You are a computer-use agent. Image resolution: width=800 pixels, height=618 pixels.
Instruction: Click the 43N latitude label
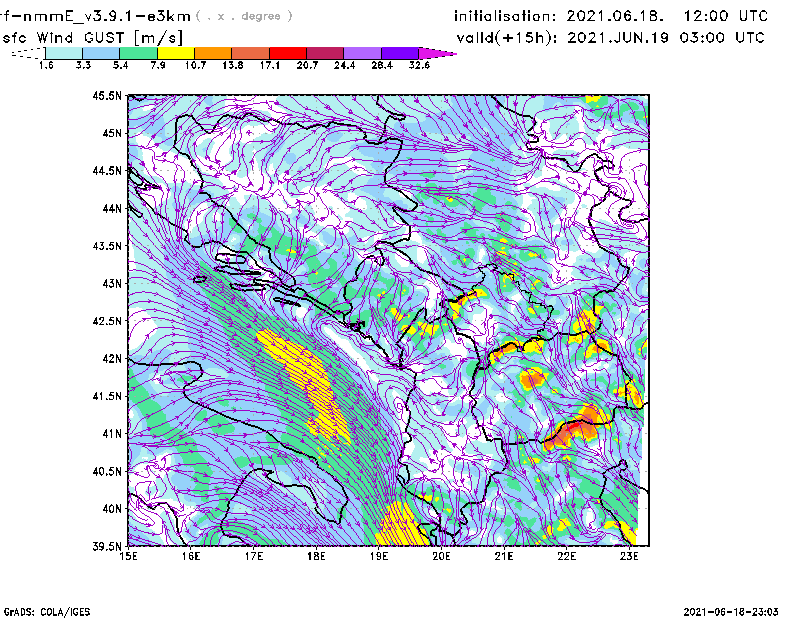112,283
